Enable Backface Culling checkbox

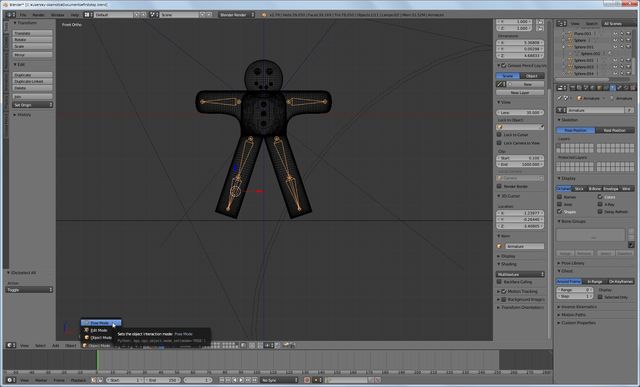click(499, 282)
